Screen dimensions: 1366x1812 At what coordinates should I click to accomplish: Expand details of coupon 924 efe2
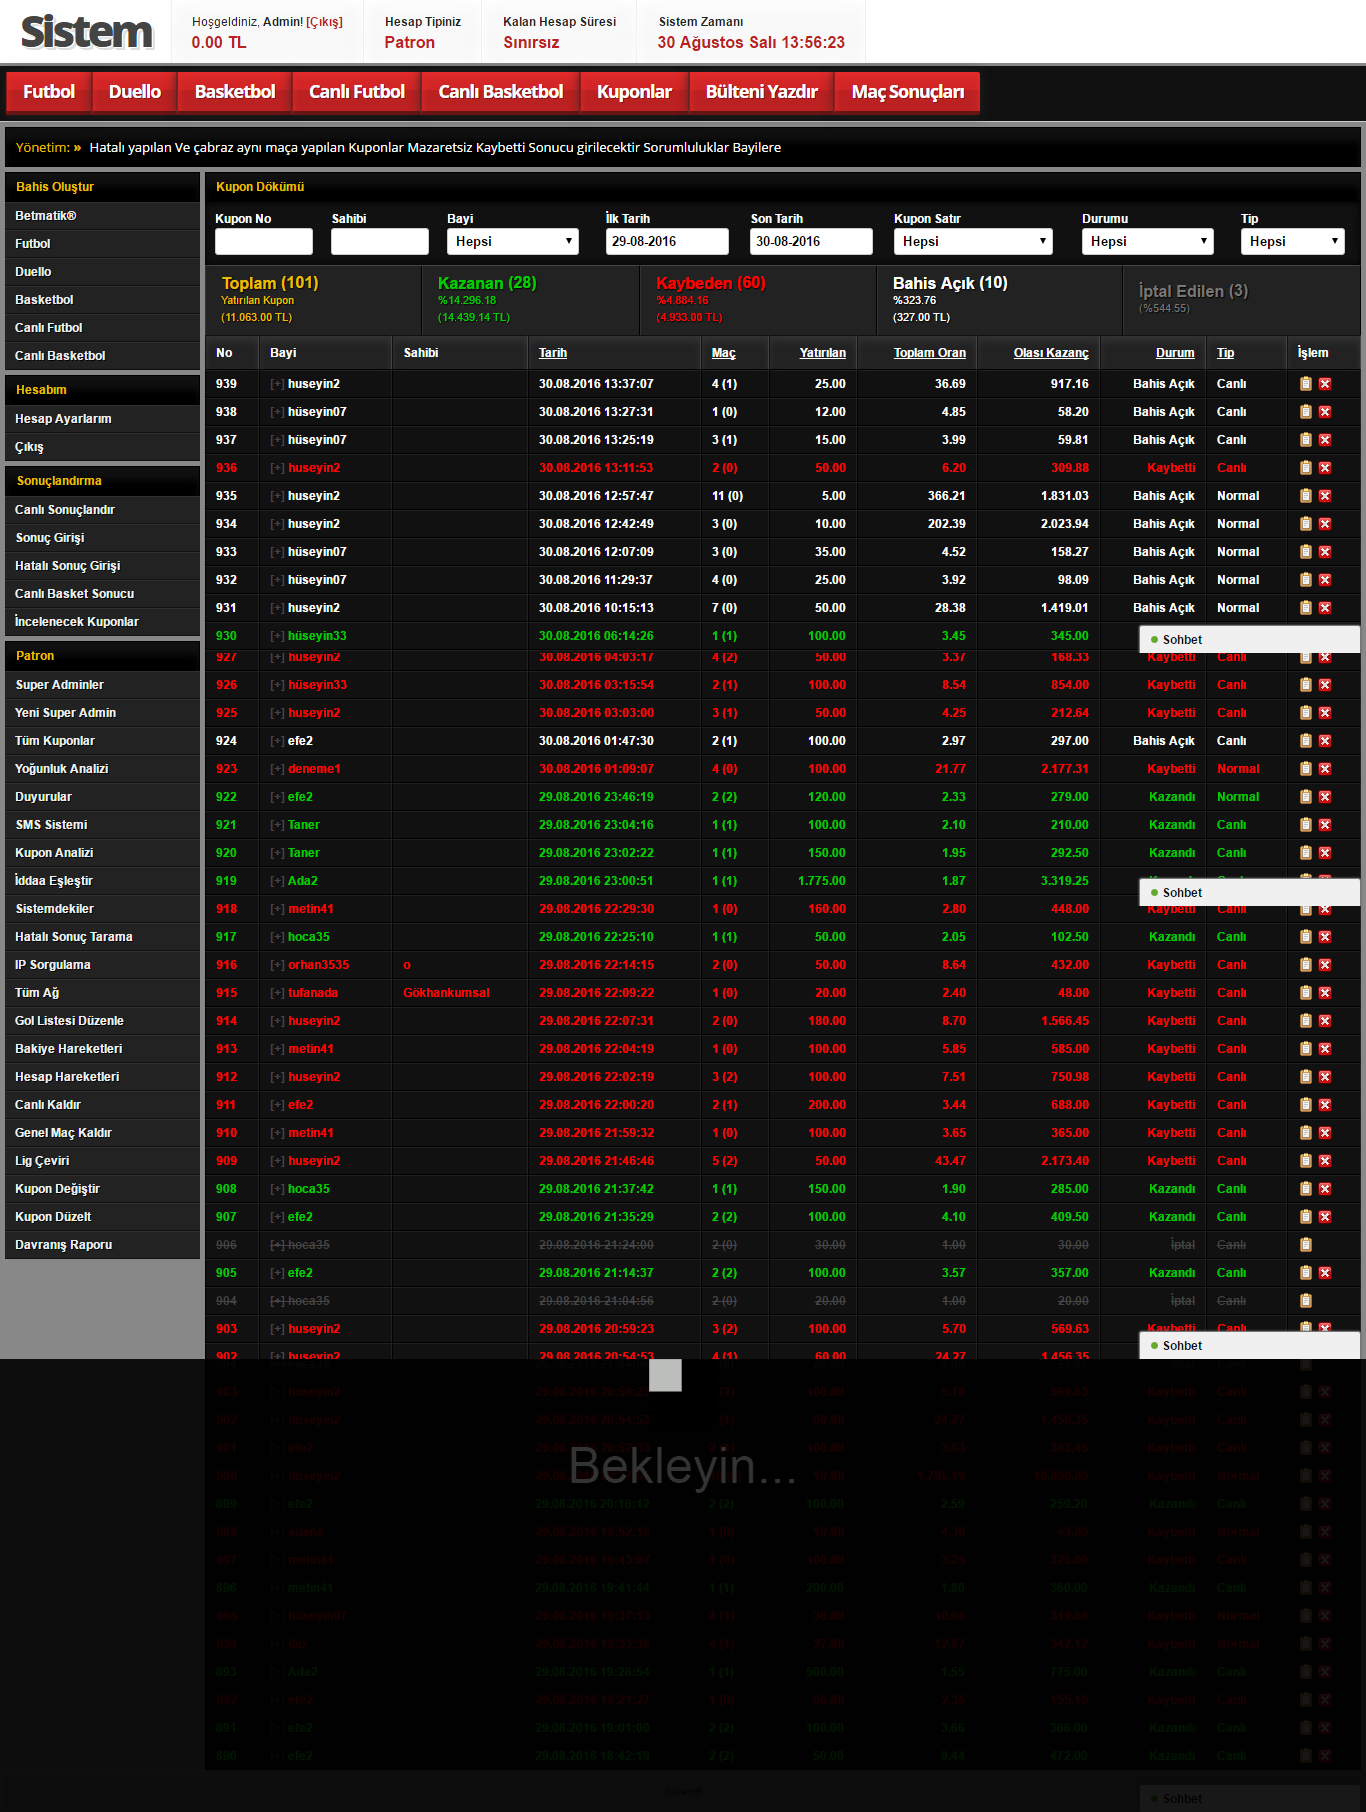point(277,741)
